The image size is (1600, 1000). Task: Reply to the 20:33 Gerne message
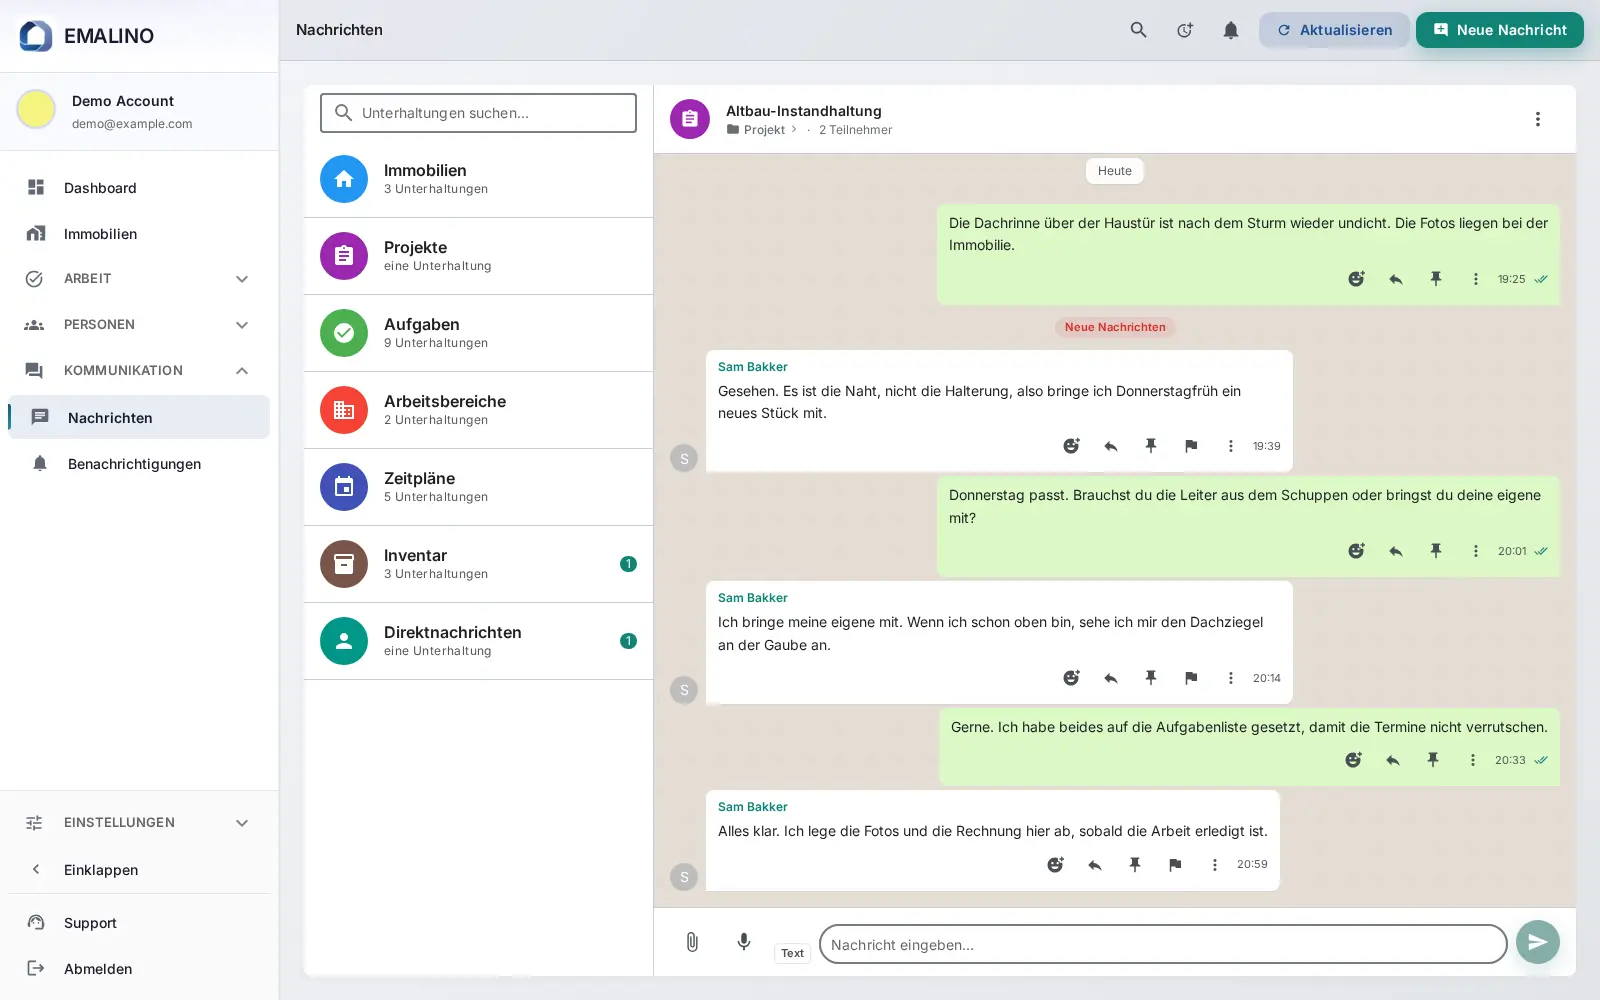pyautogui.click(x=1393, y=760)
